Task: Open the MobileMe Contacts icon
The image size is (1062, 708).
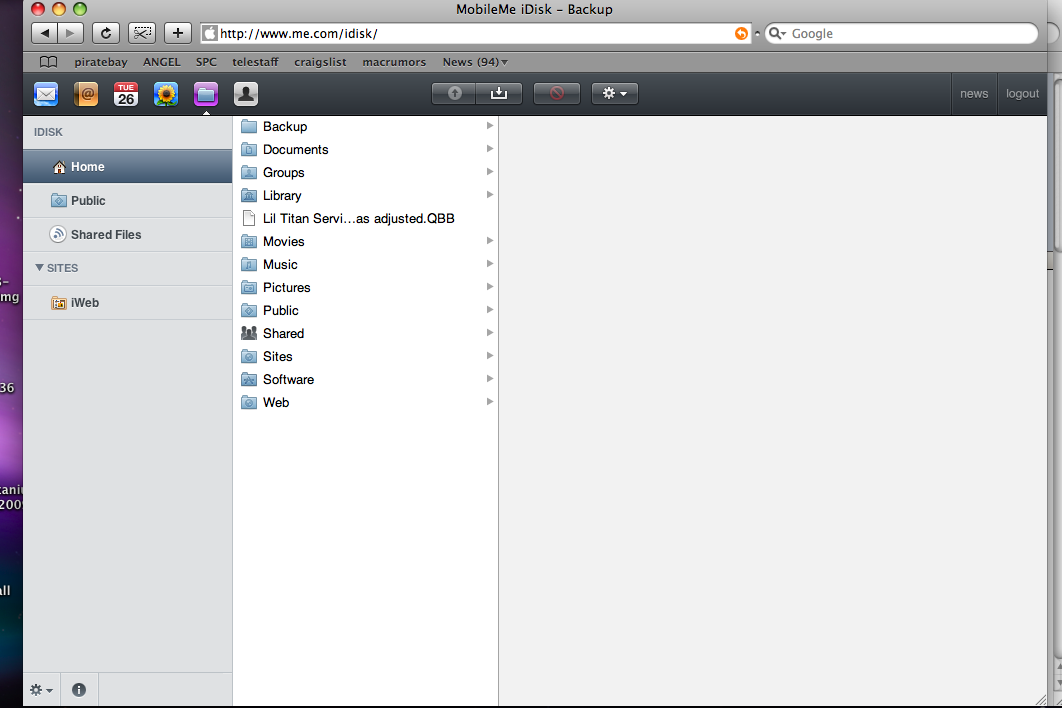Action: pos(86,94)
